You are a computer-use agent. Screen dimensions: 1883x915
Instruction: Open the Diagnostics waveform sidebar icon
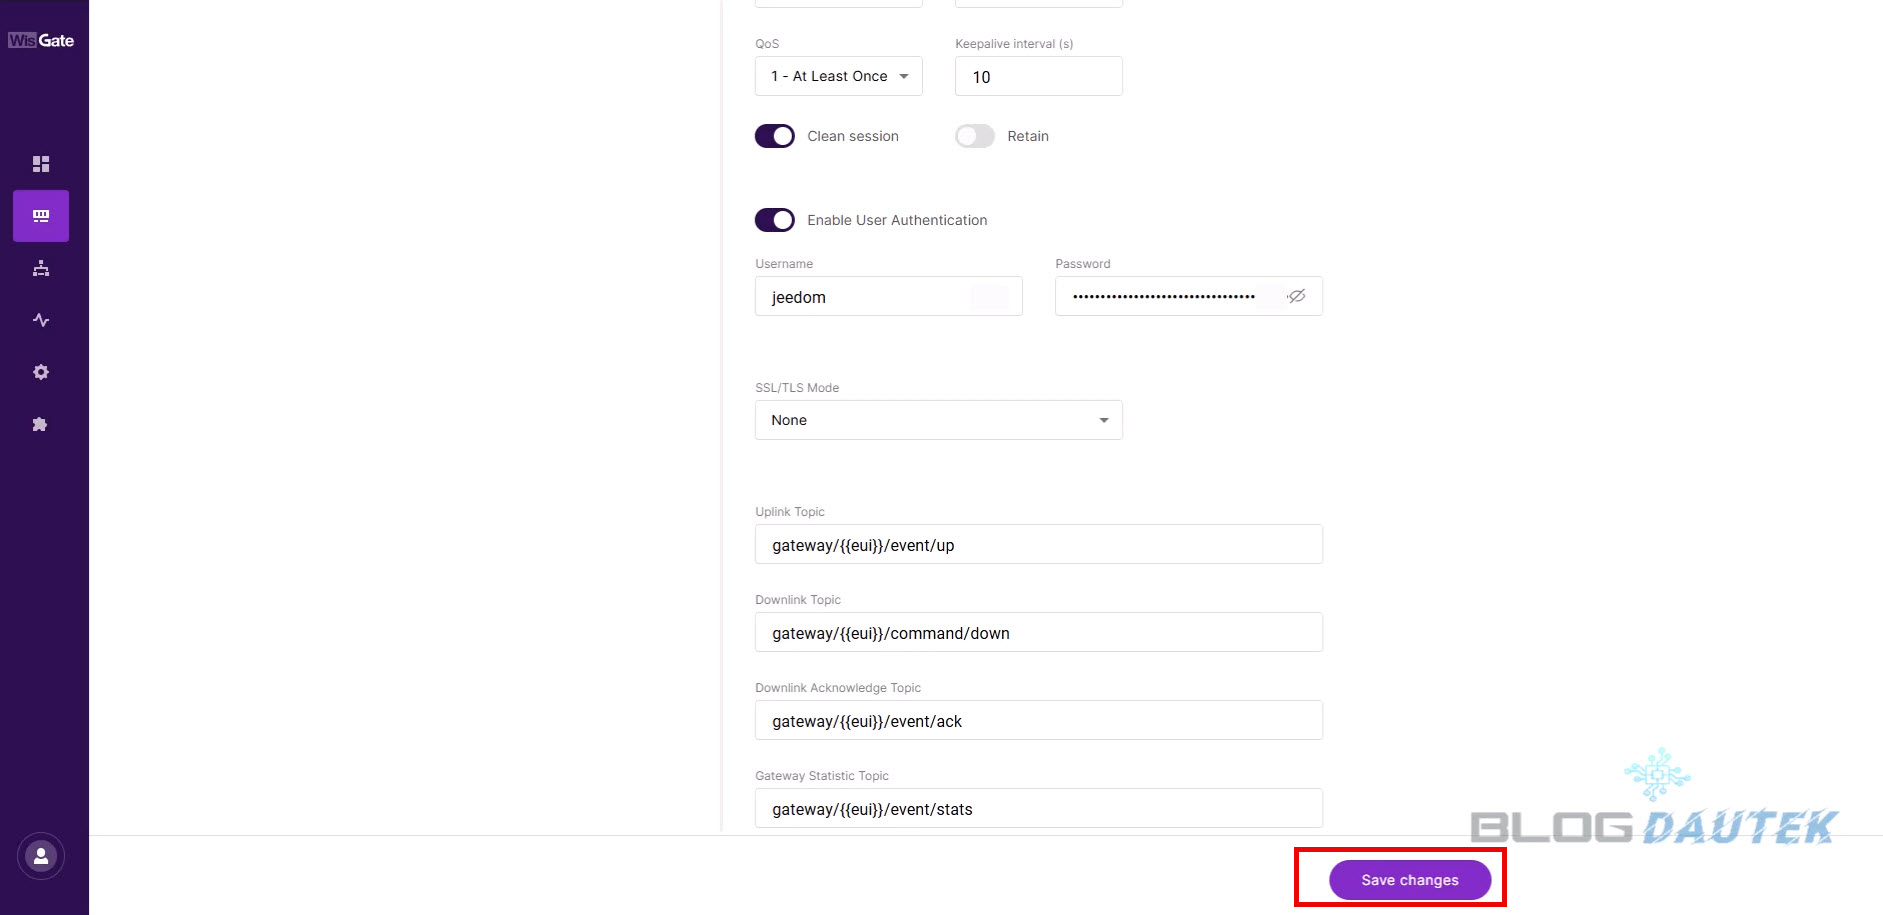point(41,320)
